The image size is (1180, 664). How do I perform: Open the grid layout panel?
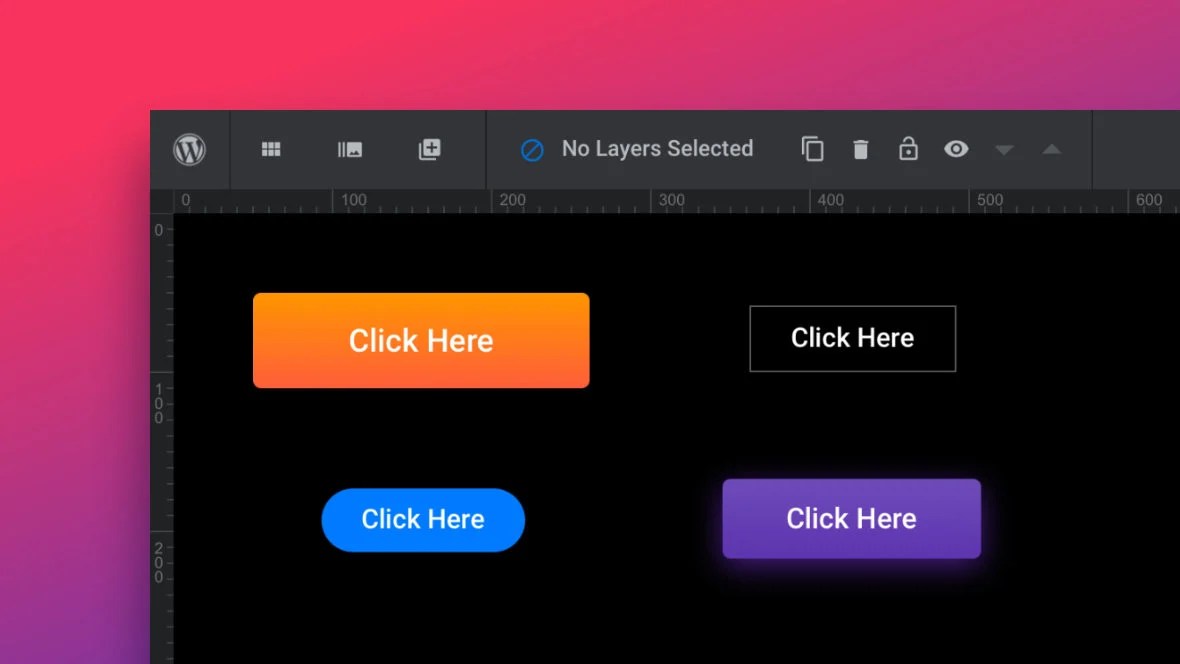coord(270,149)
